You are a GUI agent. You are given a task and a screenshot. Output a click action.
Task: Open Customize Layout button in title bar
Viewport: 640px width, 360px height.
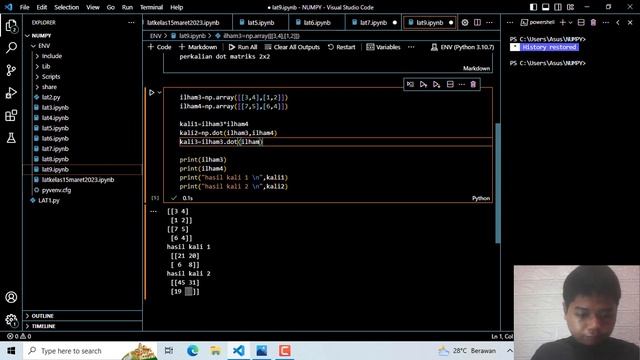[x=571, y=7]
